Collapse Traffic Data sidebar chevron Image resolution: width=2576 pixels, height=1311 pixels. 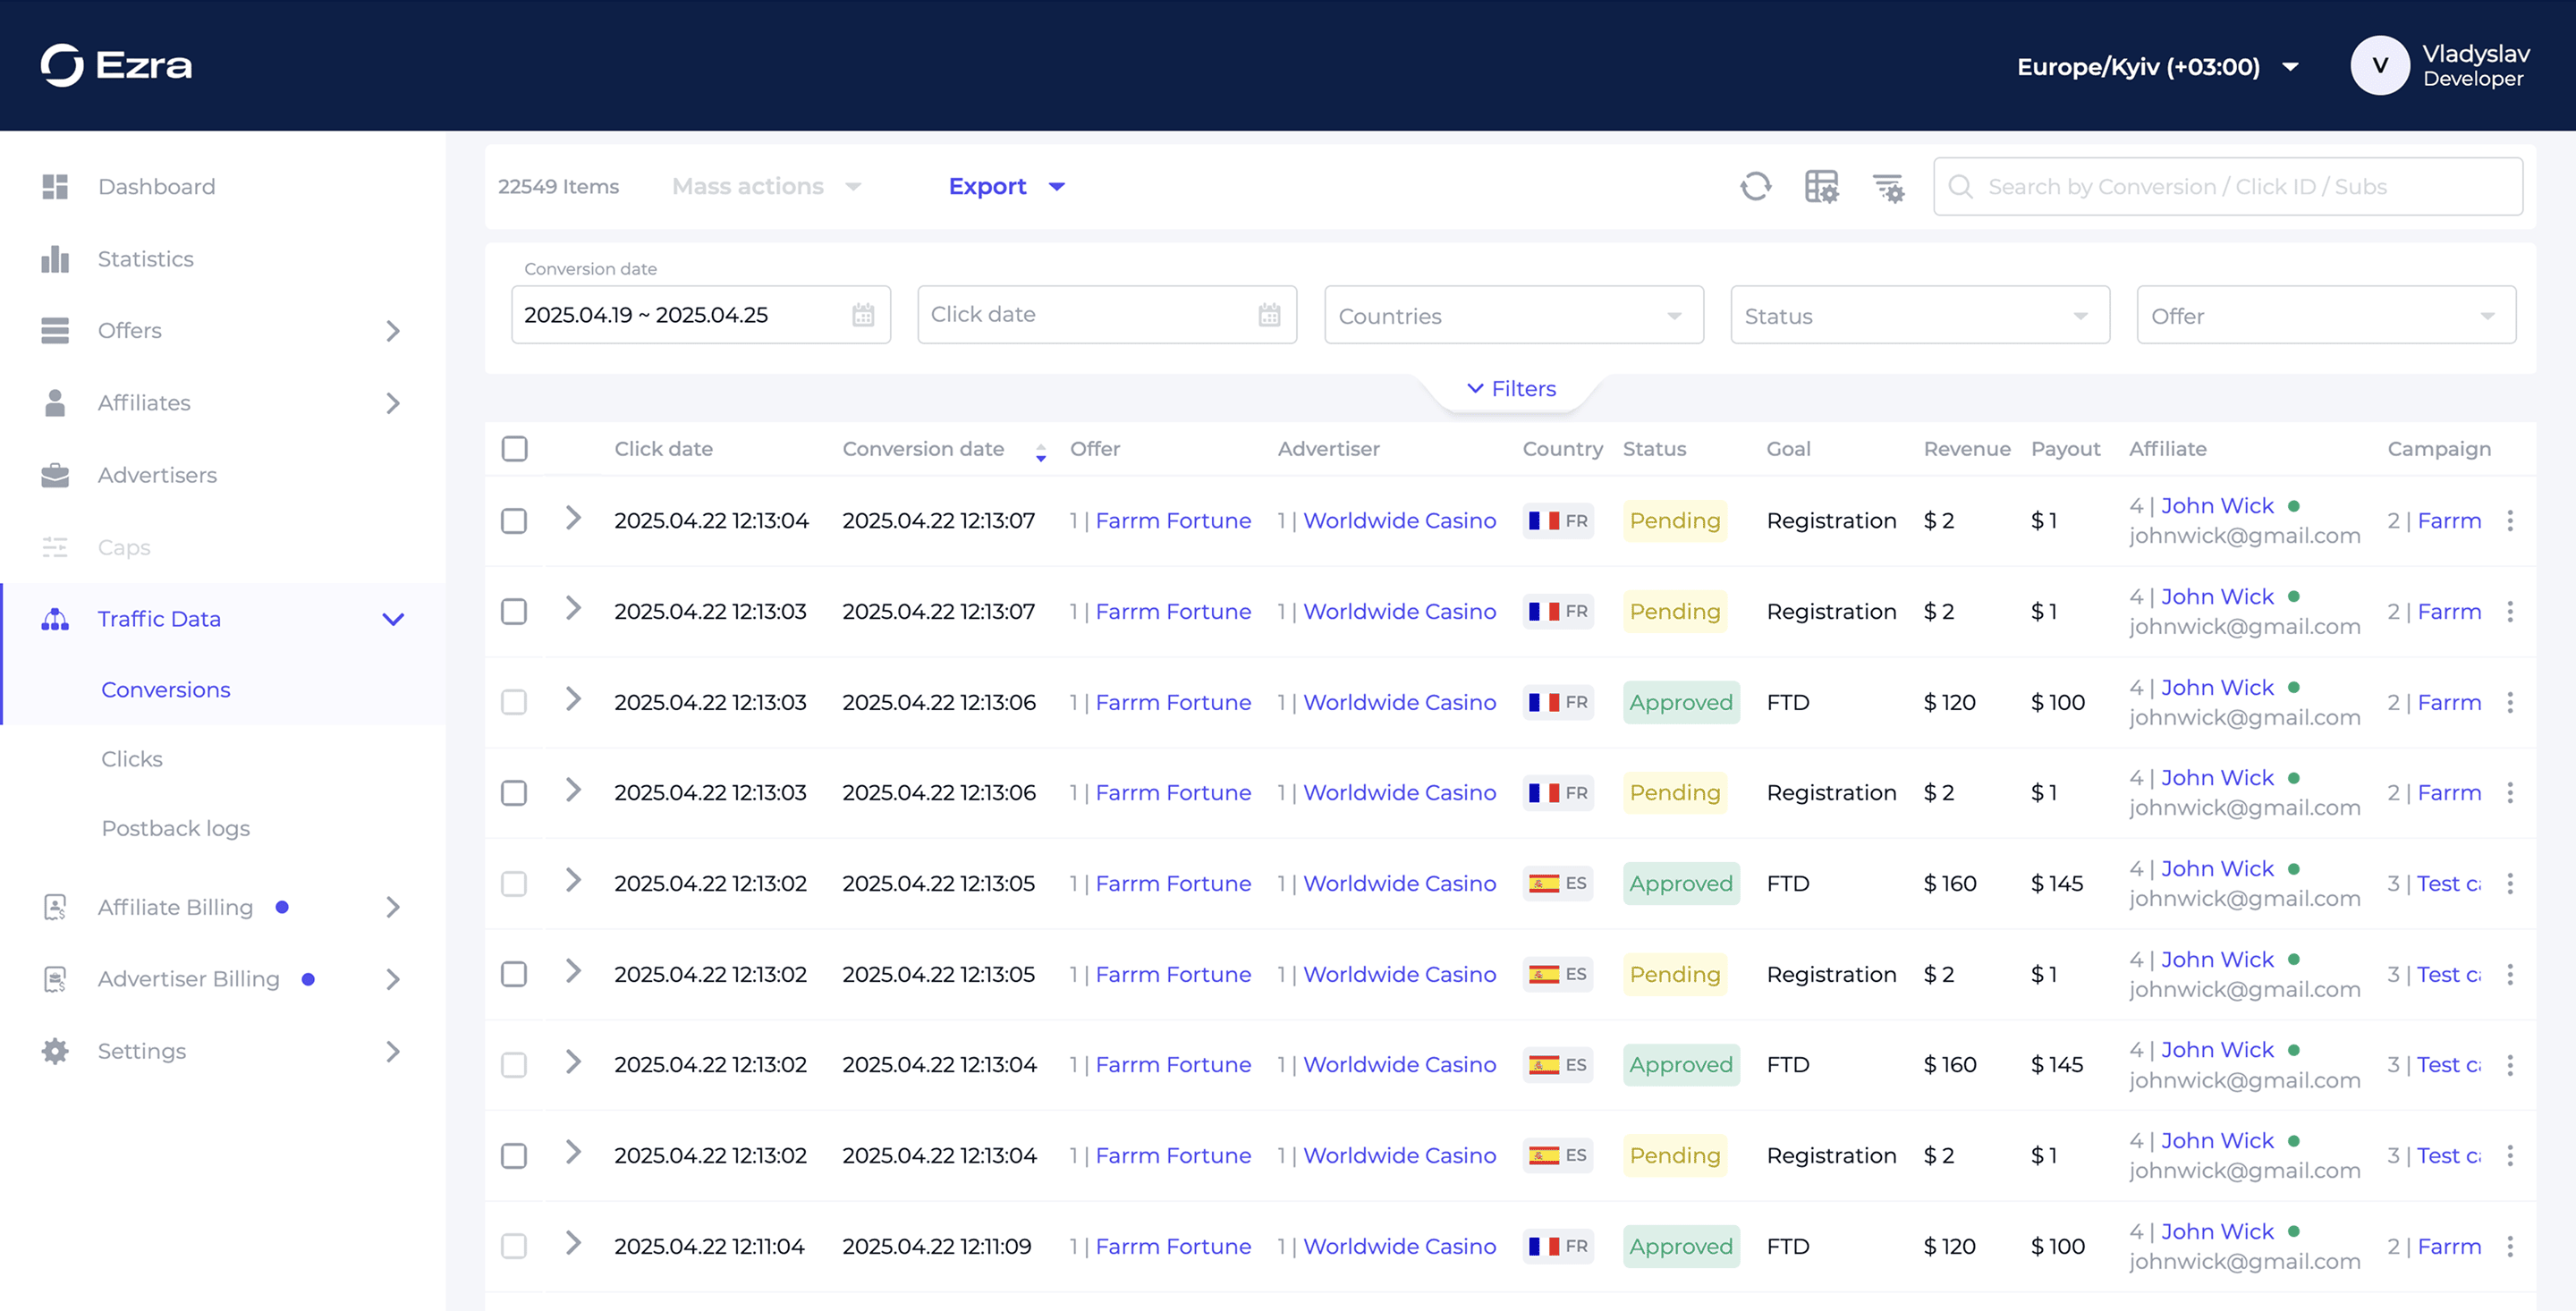coord(393,620)
